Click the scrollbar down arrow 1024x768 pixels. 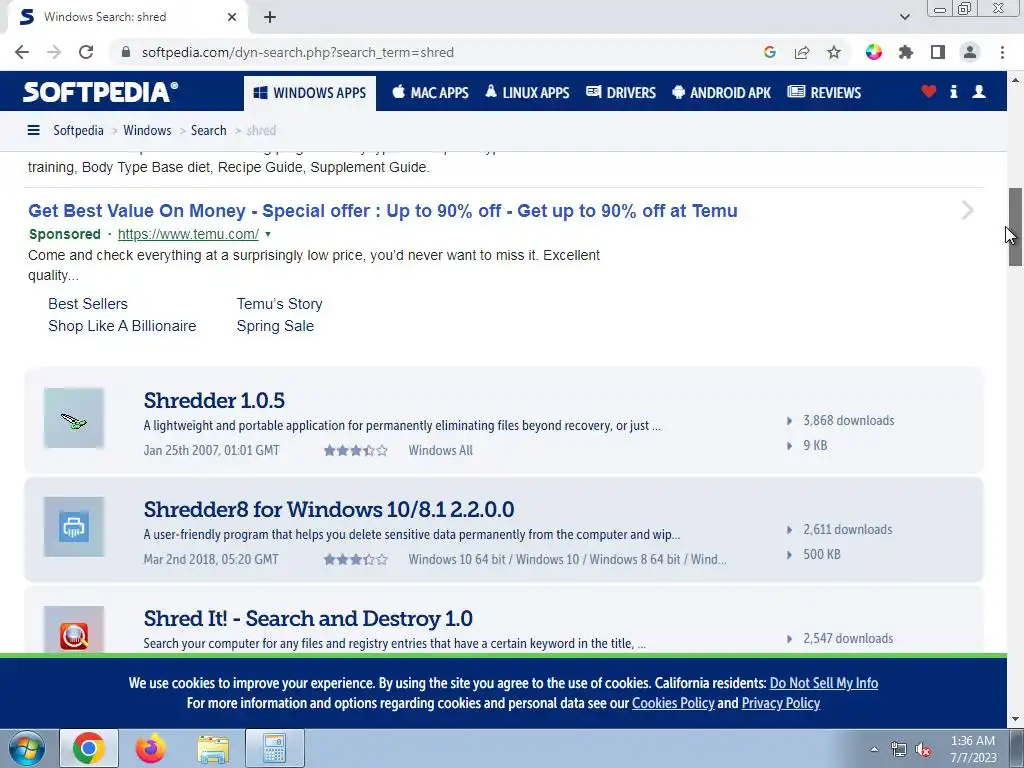1015,719
